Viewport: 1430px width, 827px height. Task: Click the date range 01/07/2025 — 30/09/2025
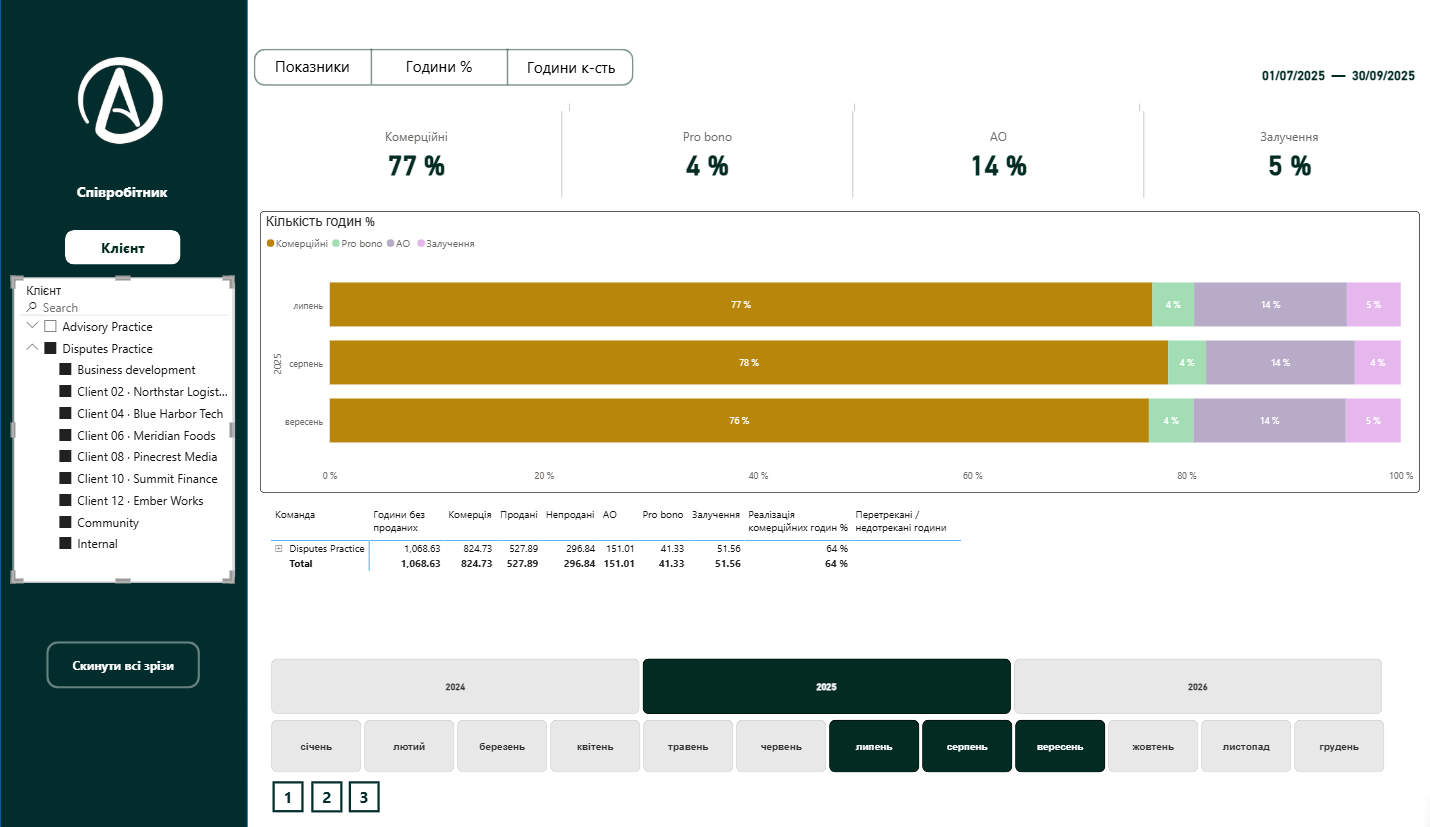coord(1338,76)
